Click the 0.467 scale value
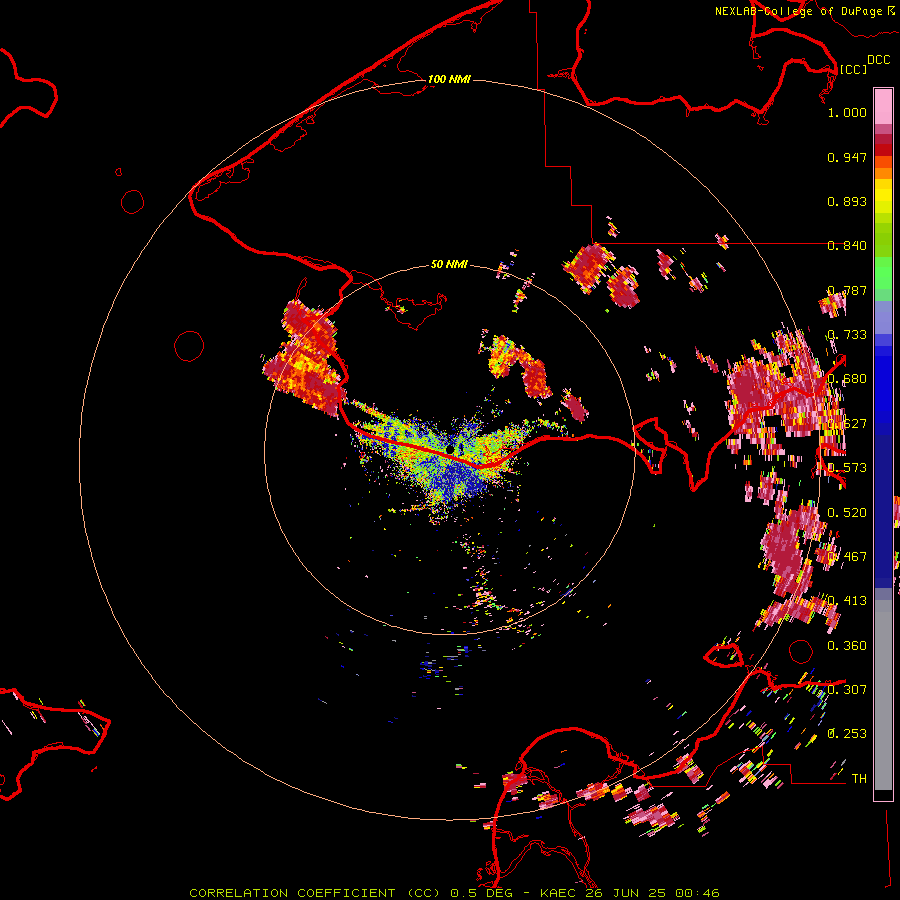The image size is (900, 900). (x=847, y=557)
